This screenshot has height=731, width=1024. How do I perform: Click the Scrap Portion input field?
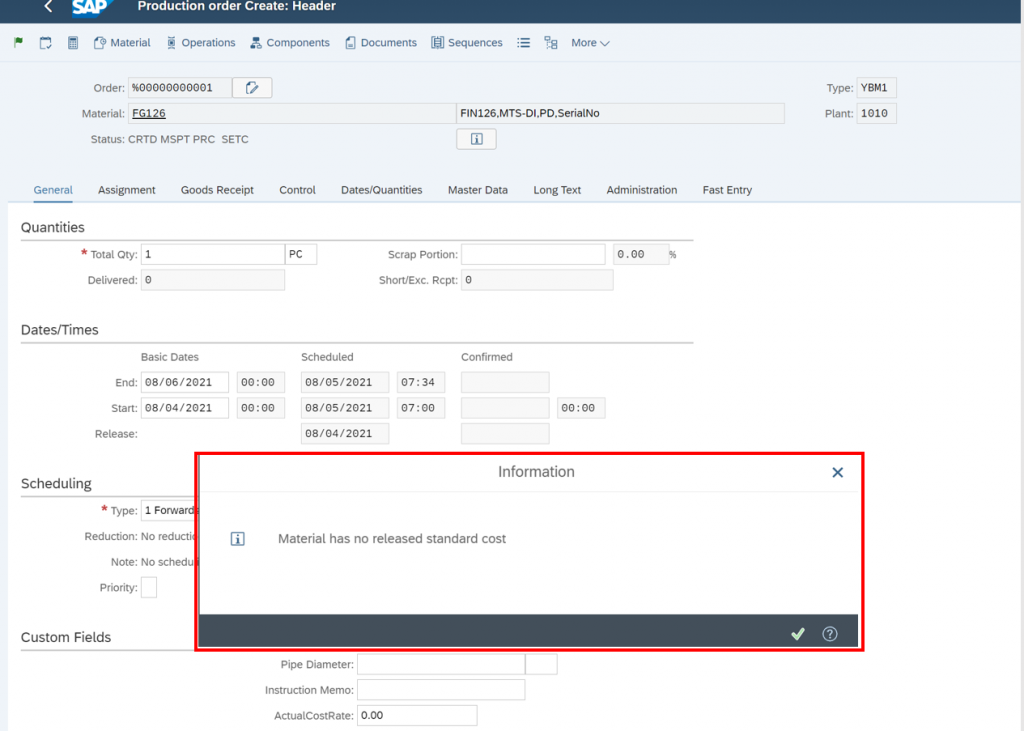[534, 254]
